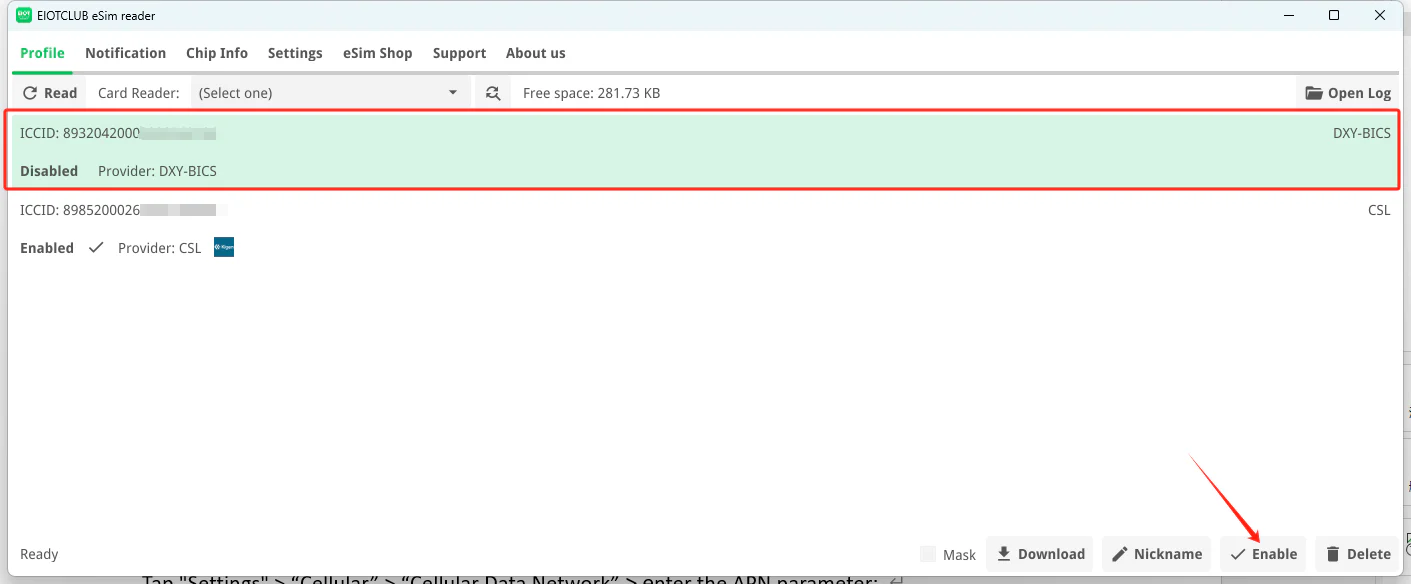Click DXY-BICS name on the right

[x=1361, y=133]
